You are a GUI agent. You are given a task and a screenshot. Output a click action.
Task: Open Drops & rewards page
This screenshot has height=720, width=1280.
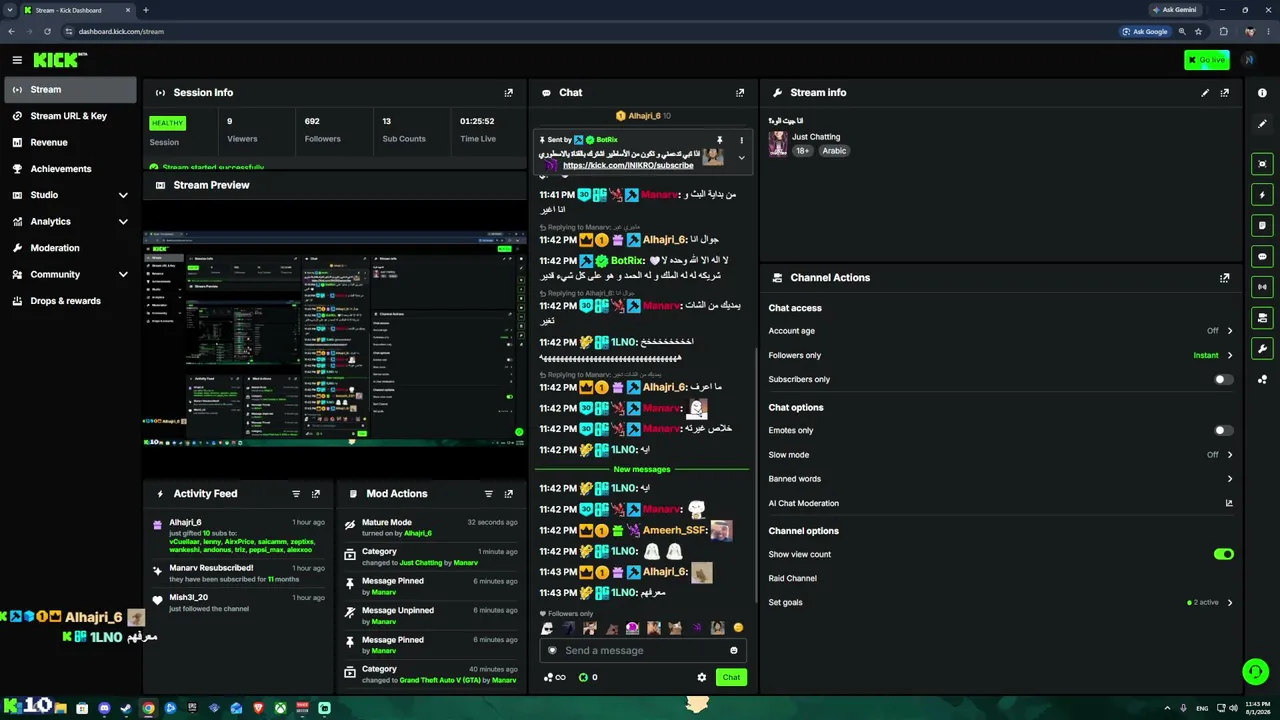[x=70, y=301]
